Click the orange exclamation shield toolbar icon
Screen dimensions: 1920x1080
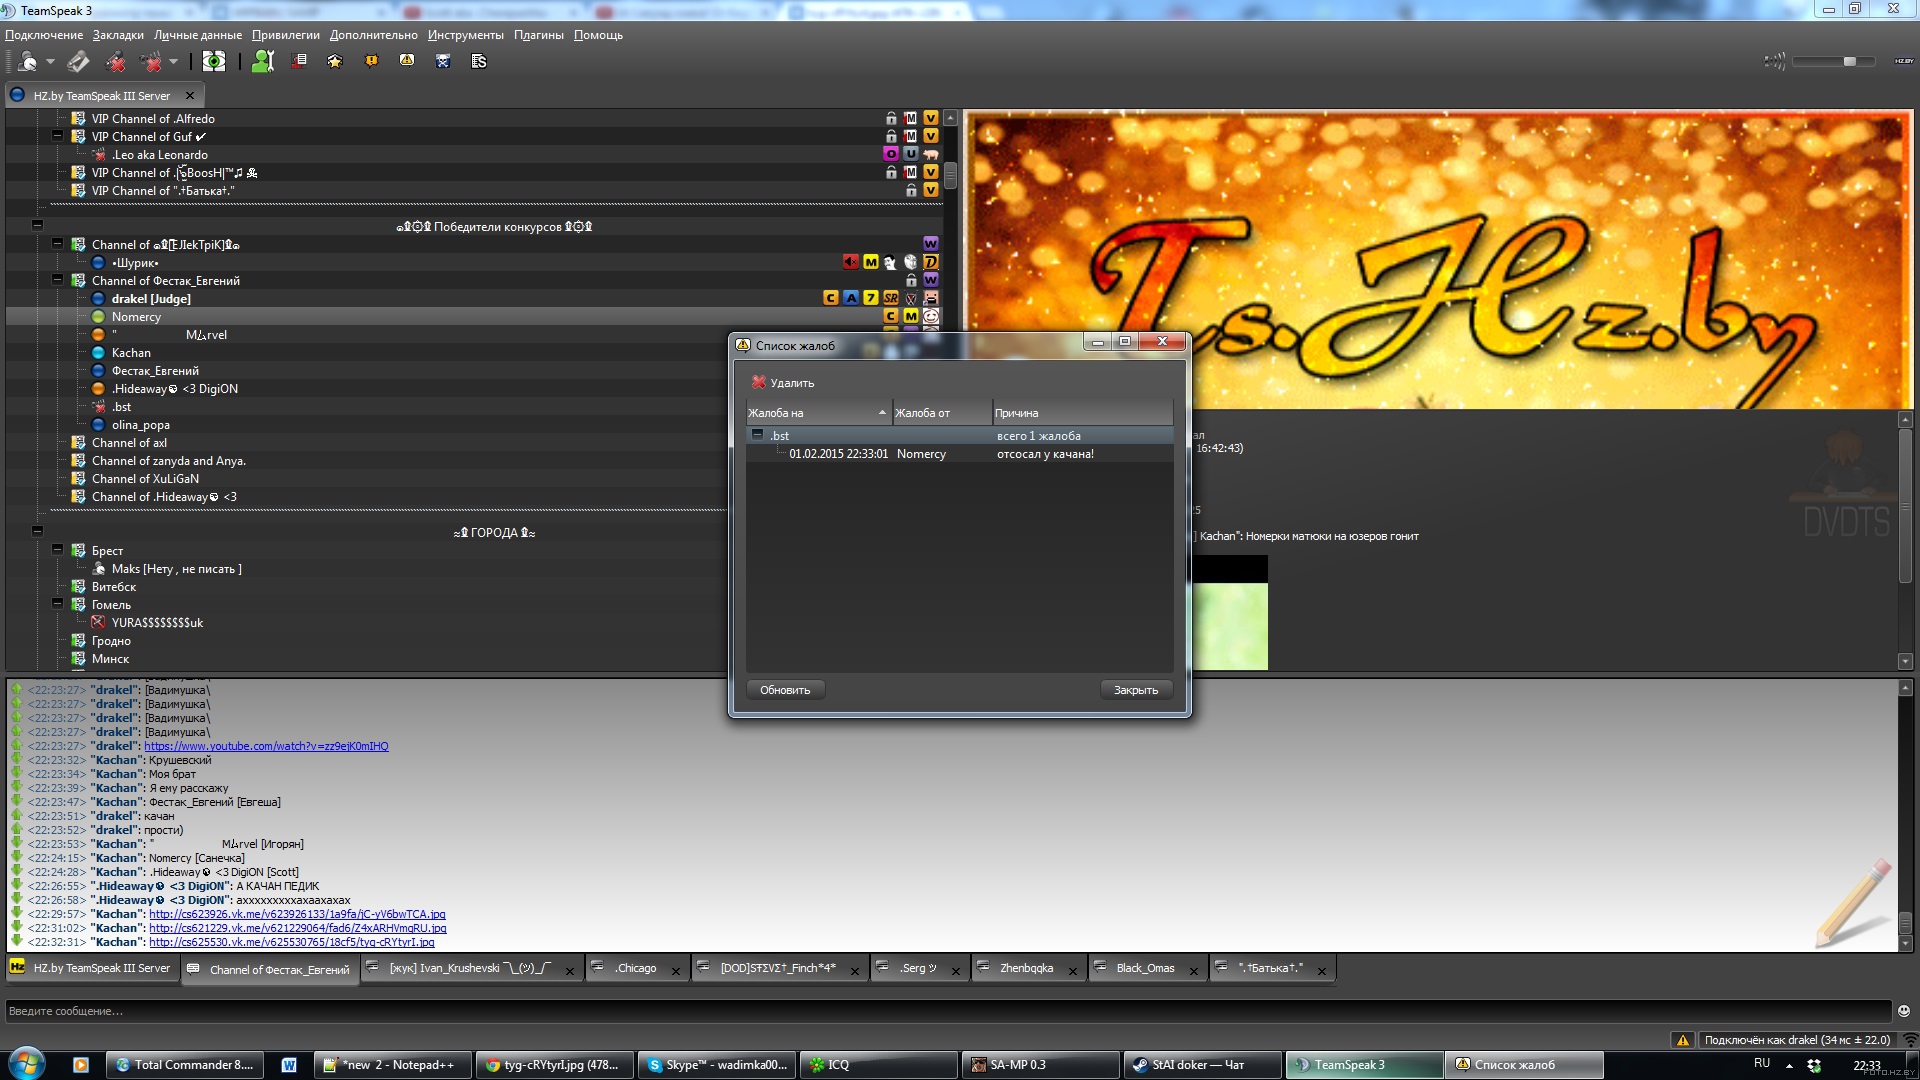click(x=371, y=61)
